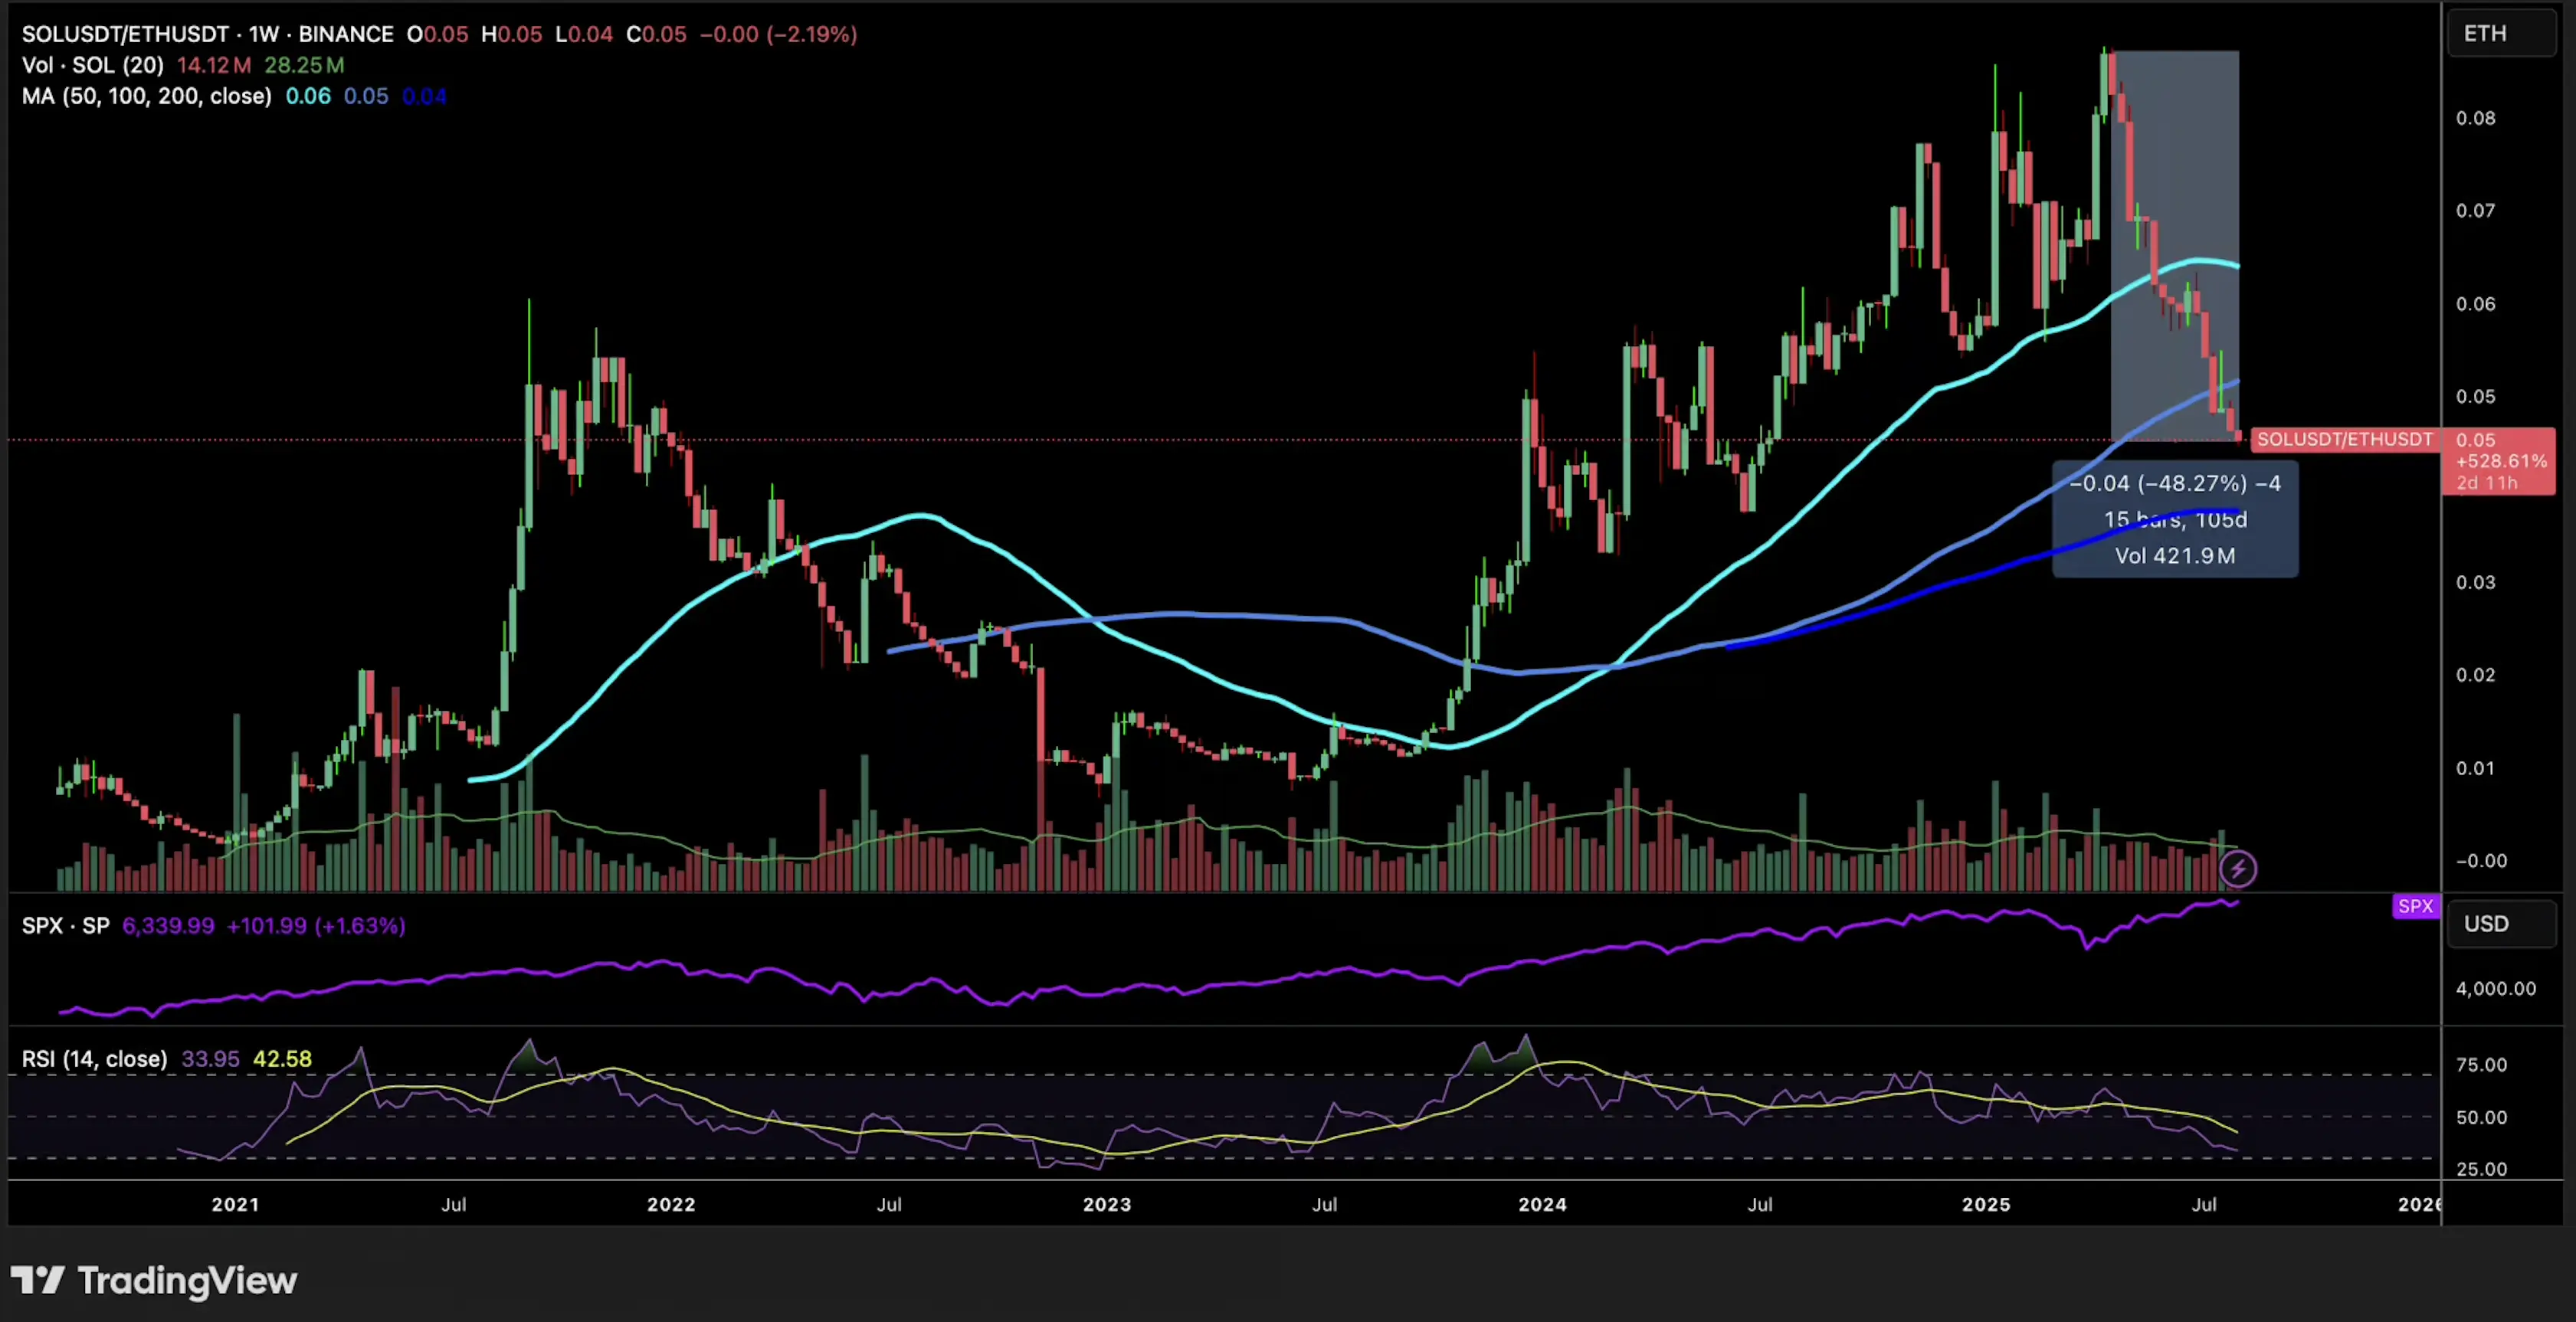This screenshot has width=2576, height=1322.
Task: Click the +528.61% gain label
Action: pos(2500,461)
